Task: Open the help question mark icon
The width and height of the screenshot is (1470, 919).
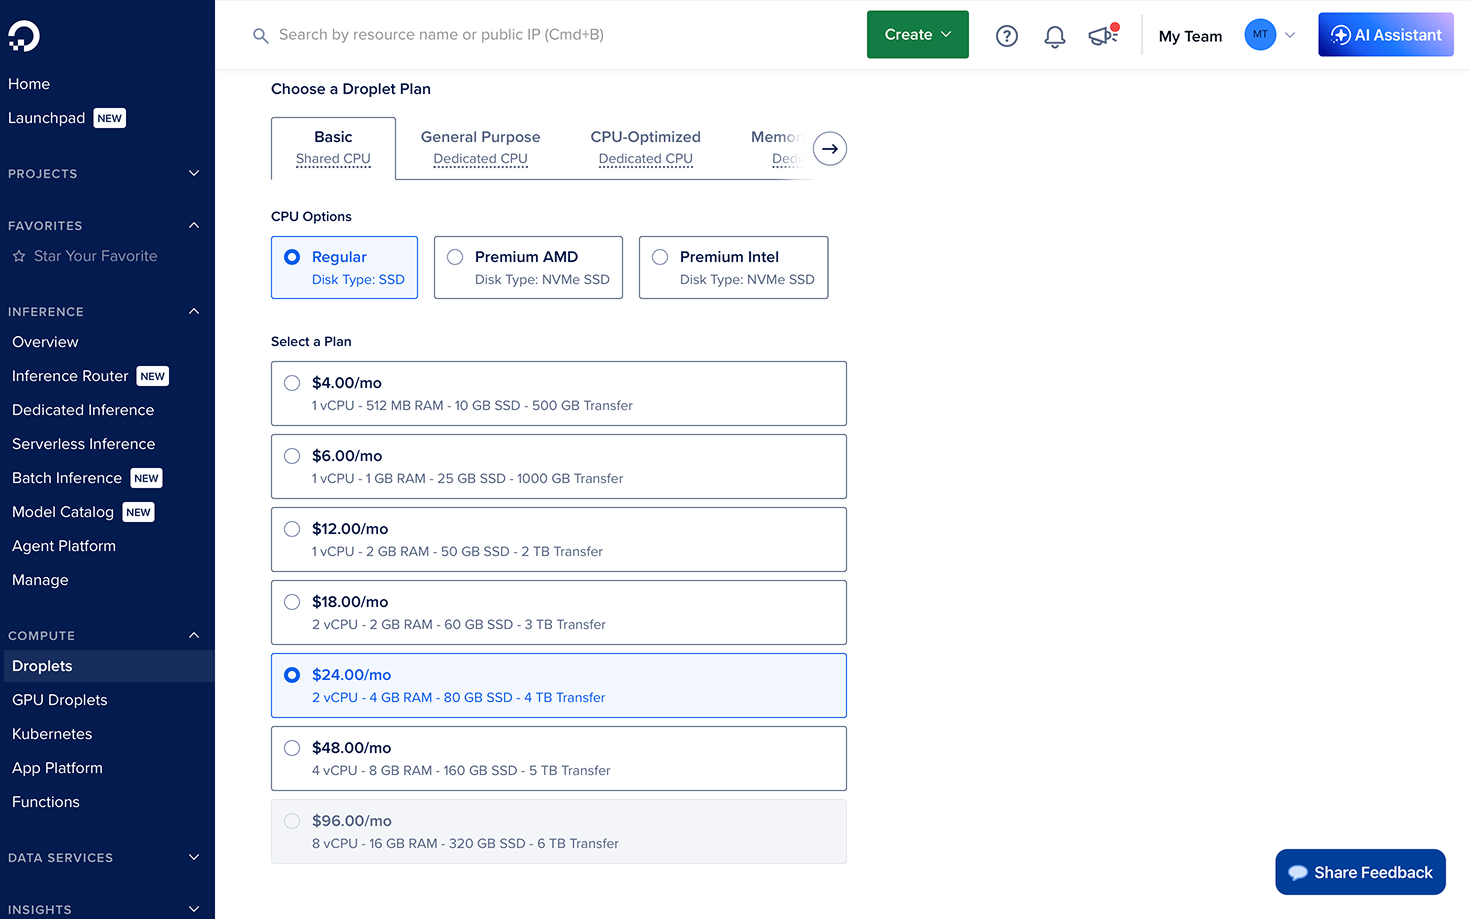Action: [x=1007, y=36]
